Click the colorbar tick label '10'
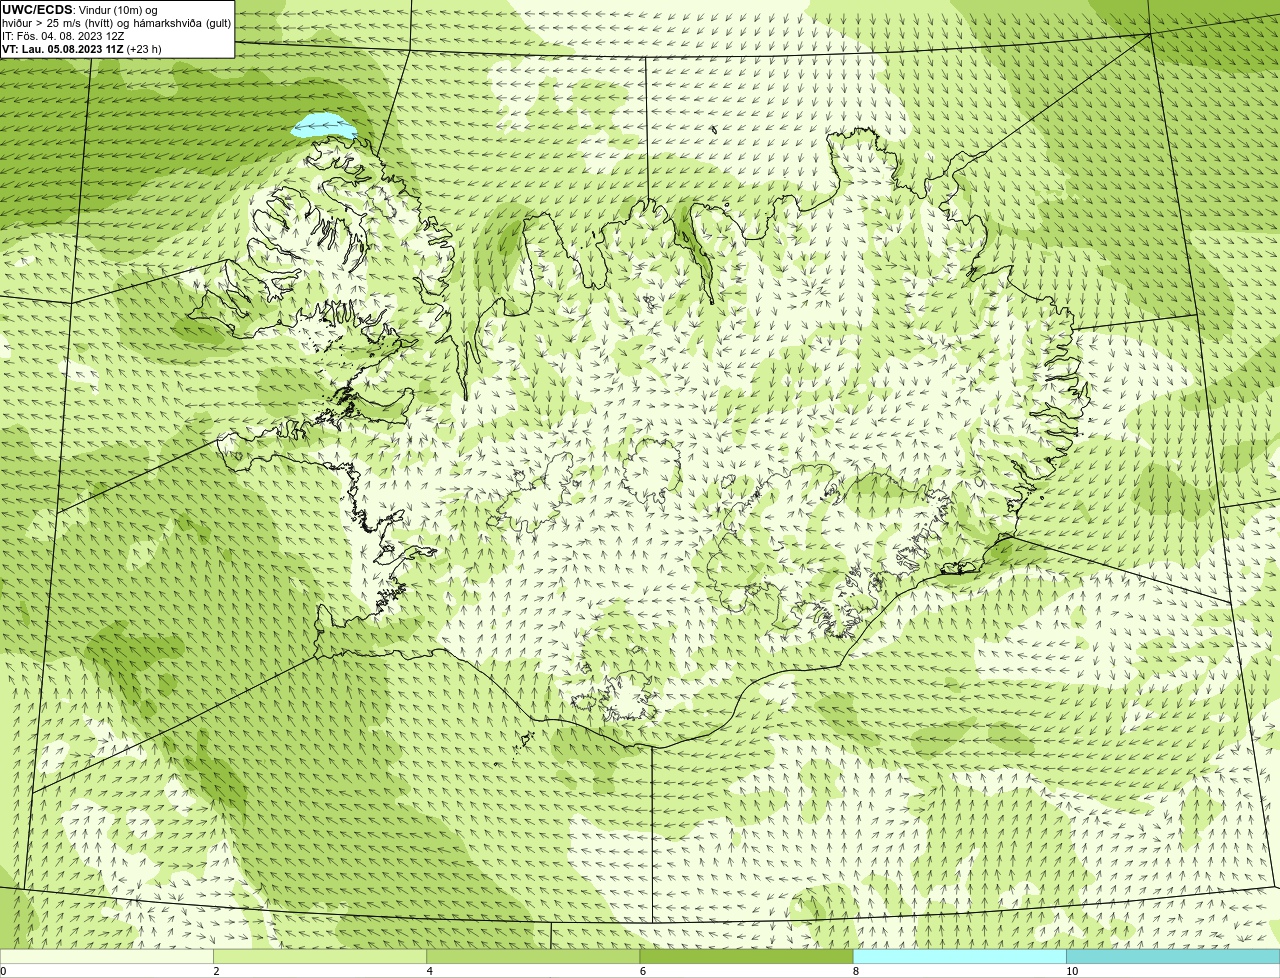The height and width of the screenshot is (978, 1280). pyautogui.click(x=1071, y=971)
